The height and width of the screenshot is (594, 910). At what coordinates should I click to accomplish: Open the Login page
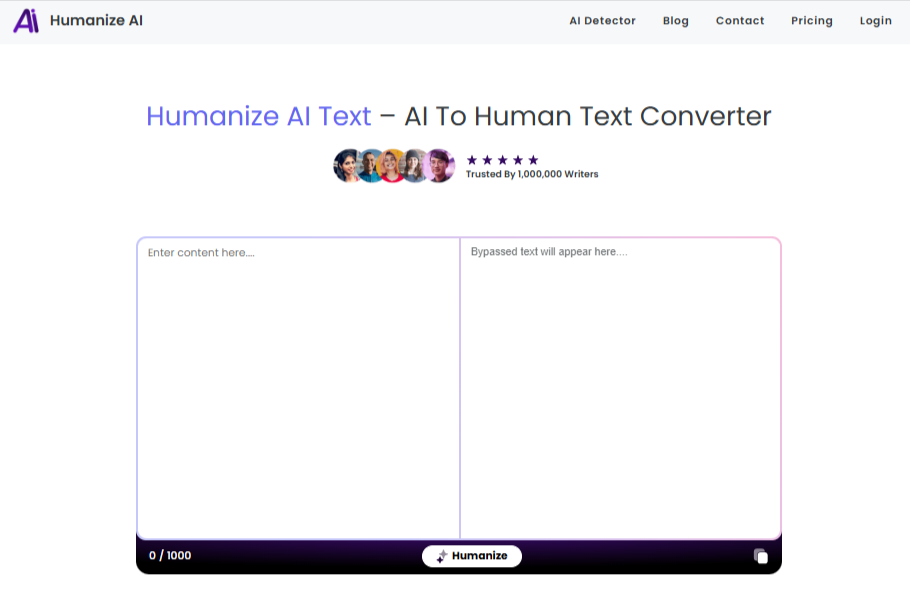(x=875, y=21)
